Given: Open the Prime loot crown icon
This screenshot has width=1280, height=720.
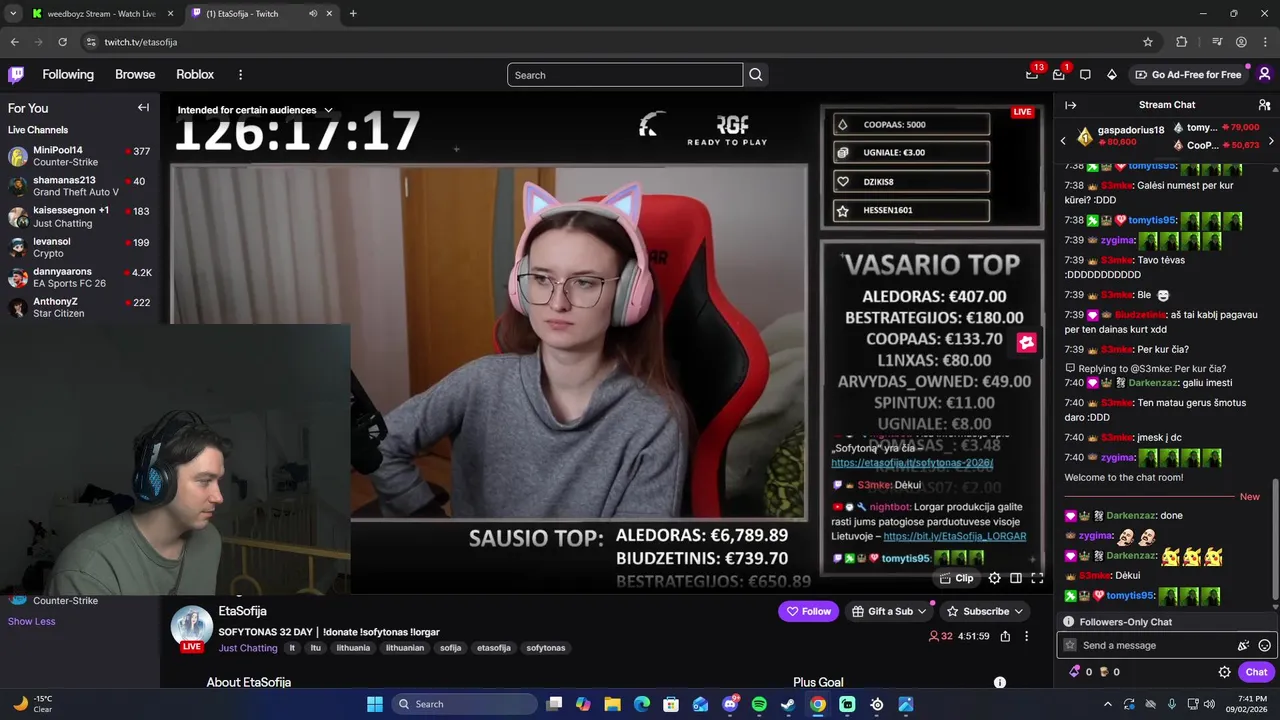Looking at the screenshot, I should click(x=1032, y=74).
